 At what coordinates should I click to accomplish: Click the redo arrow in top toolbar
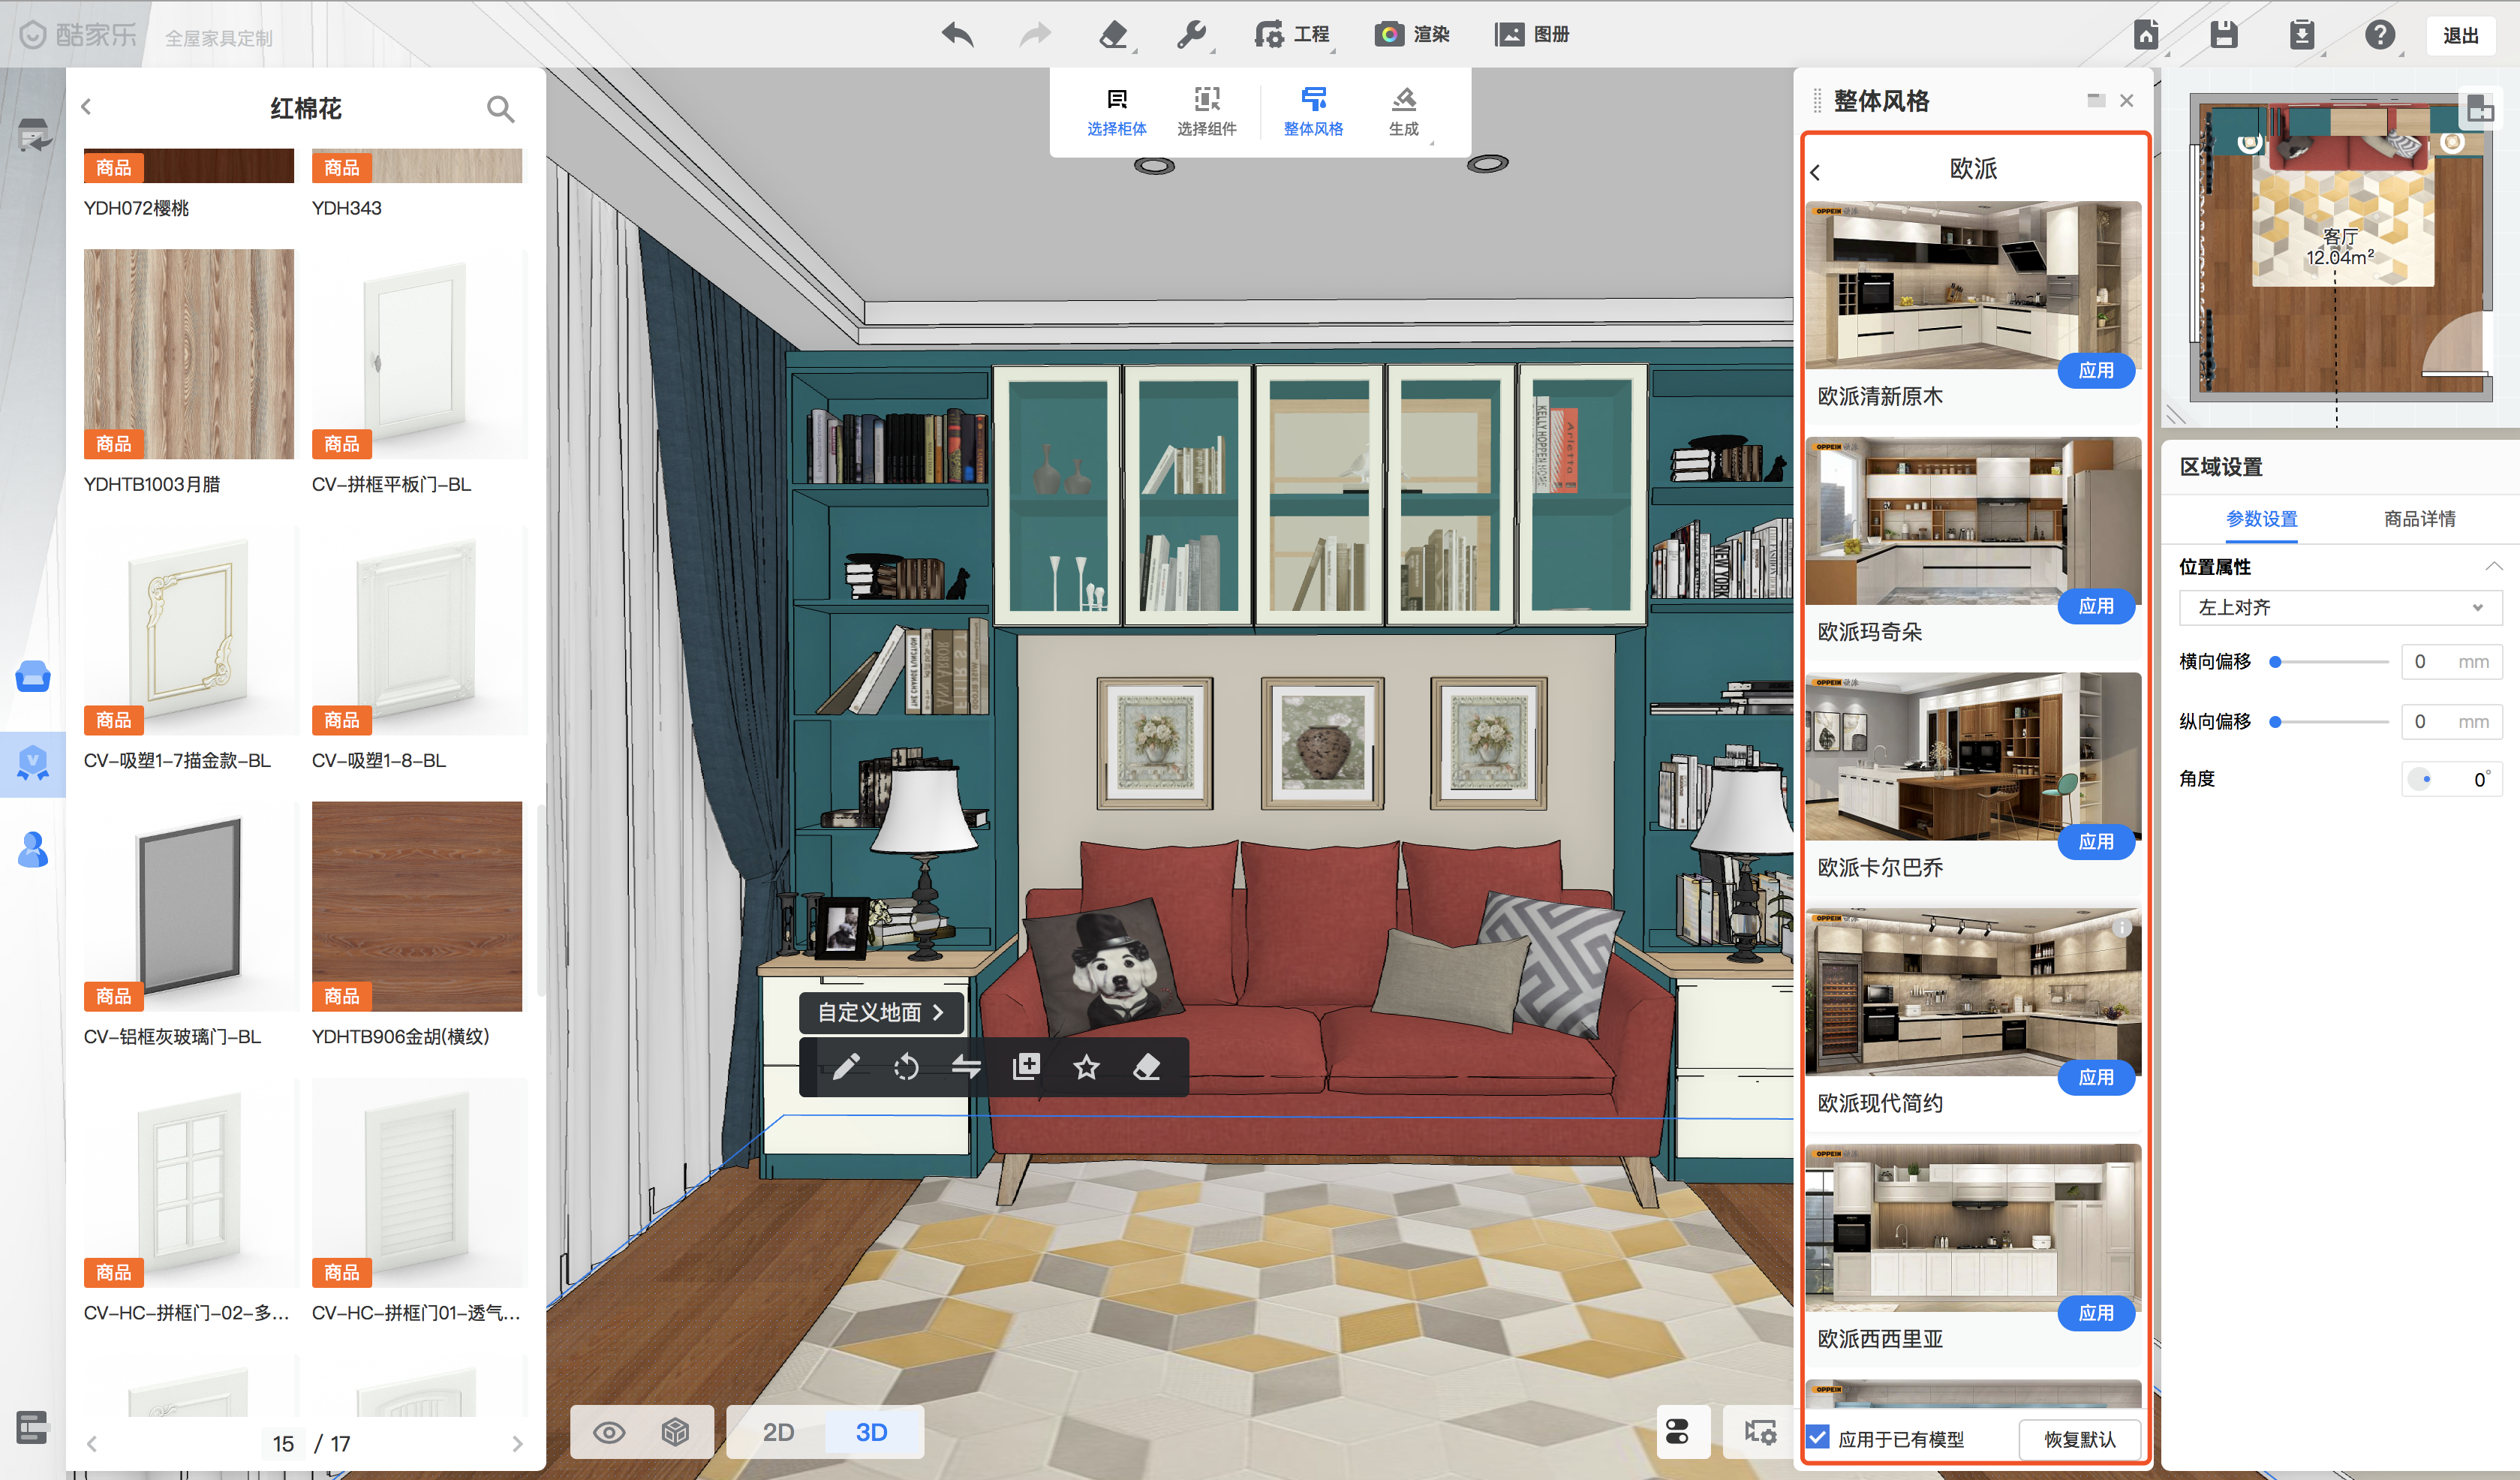(x=1035, y=35)
